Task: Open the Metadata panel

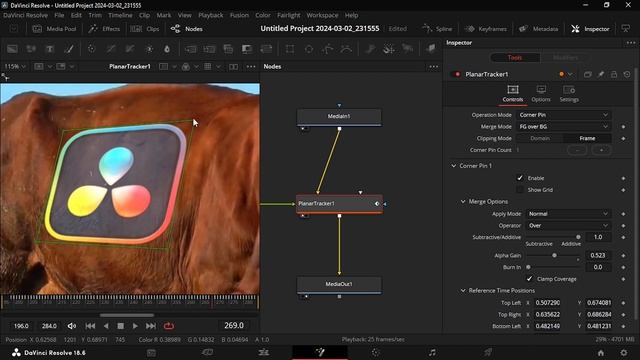Action: point(538,29)
